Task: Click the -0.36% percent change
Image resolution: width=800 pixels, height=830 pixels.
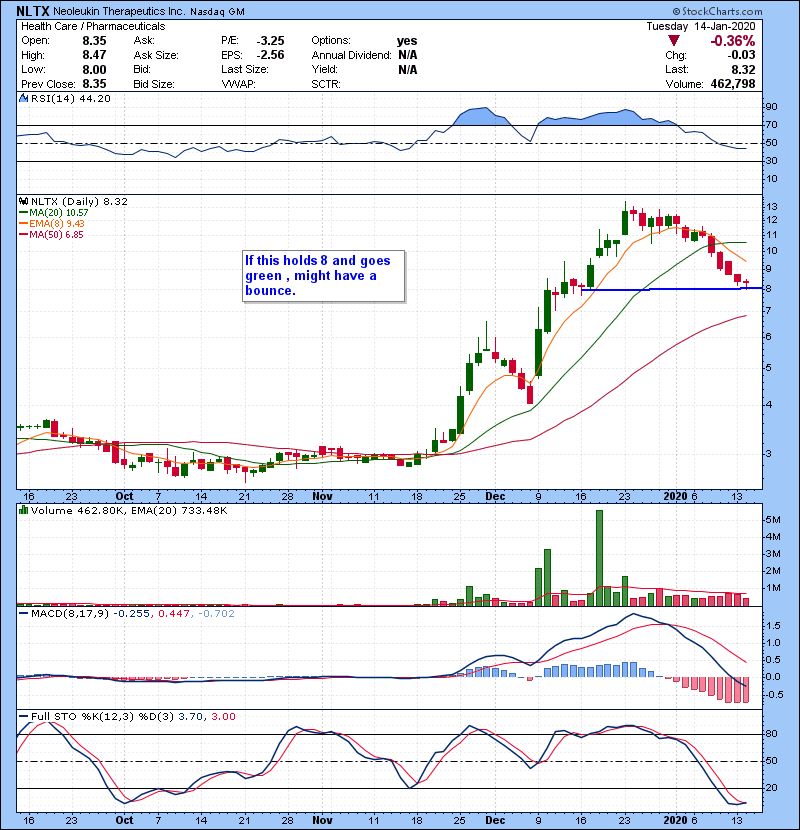Action: (733, 41)
